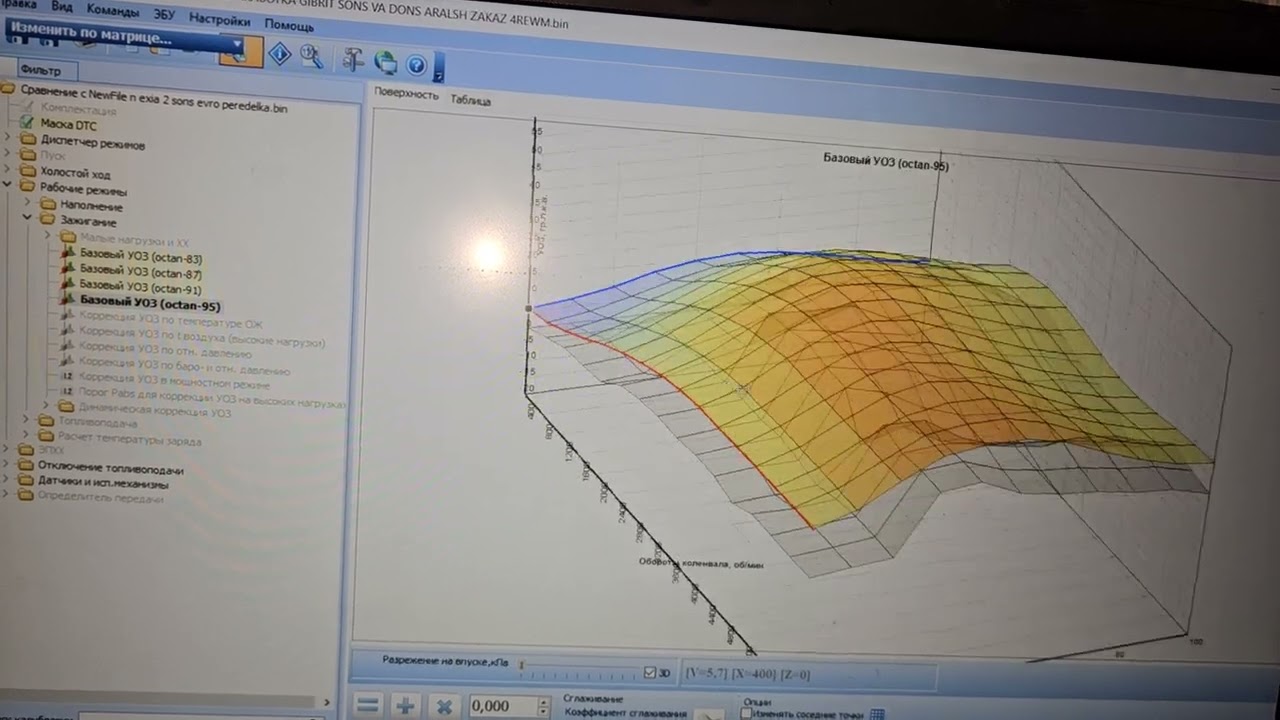Expand the Холостой ход folder
The width and height of the screenshot is (1280, 720).
coord(8,169)
